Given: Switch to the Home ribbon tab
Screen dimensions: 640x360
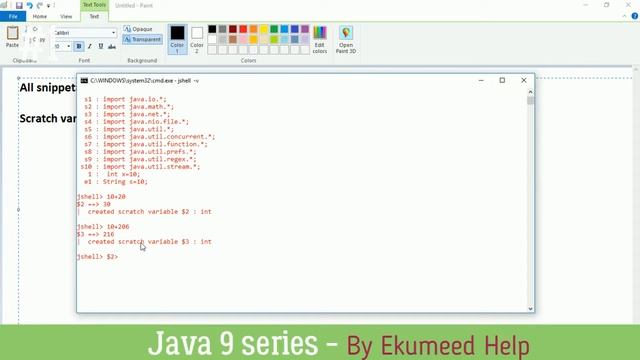Looking at the screenshot, I should click(40, 16).
